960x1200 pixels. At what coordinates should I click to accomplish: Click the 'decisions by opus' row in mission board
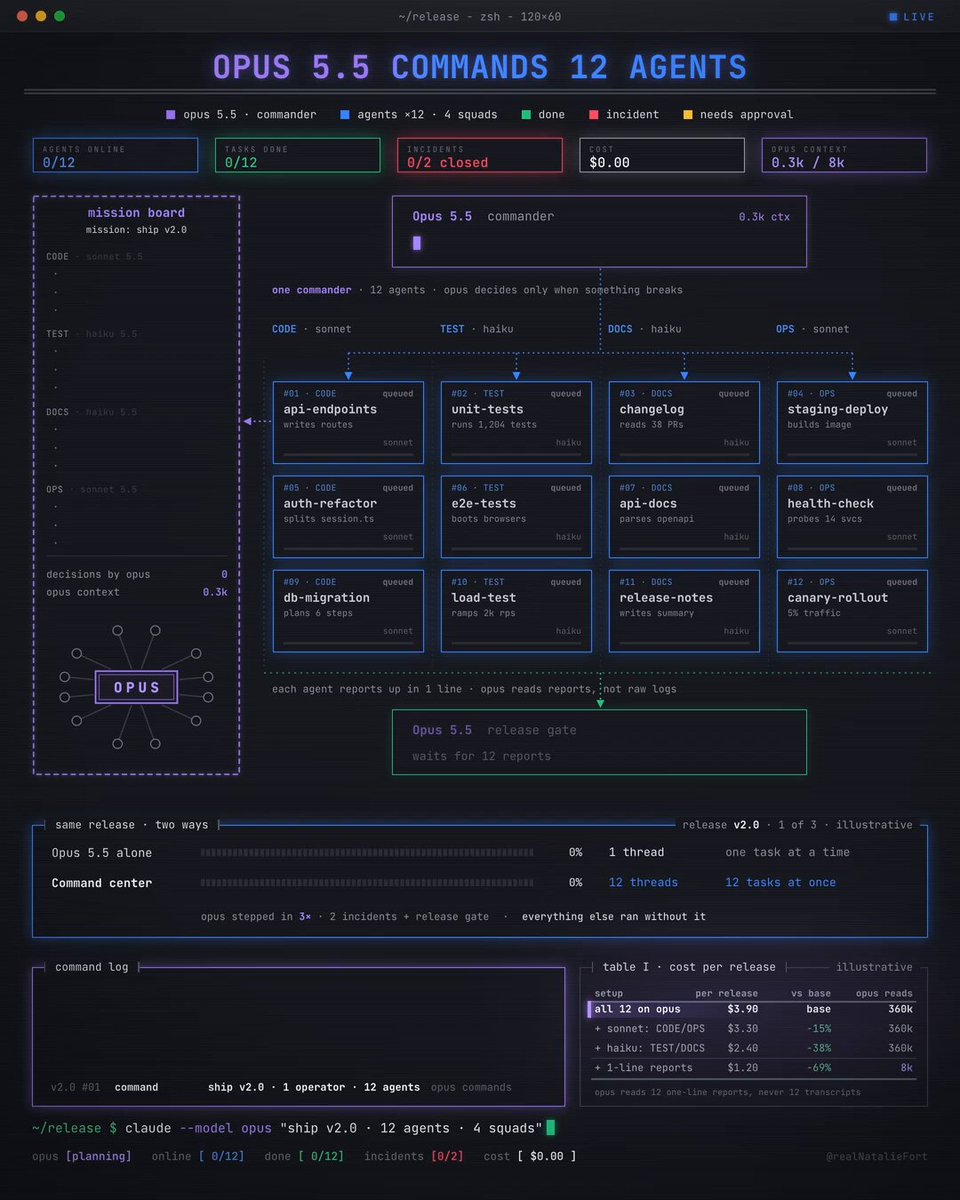point(136,575)
